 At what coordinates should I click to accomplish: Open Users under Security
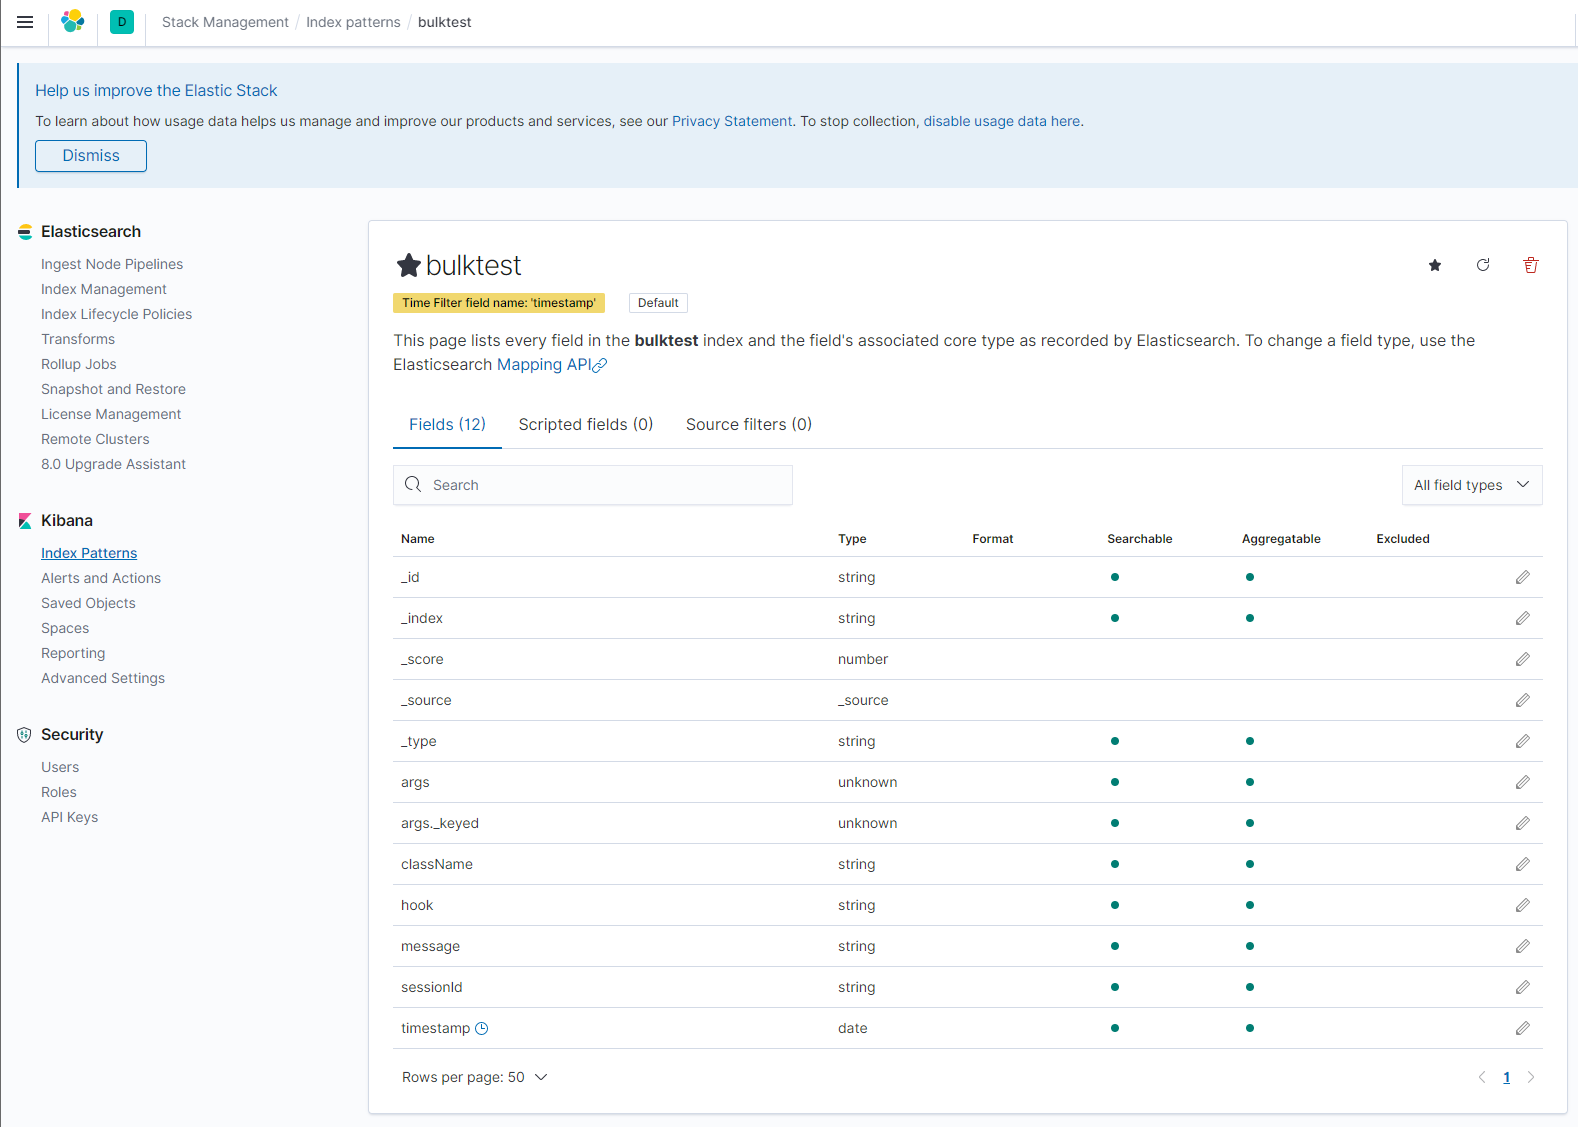60,767
